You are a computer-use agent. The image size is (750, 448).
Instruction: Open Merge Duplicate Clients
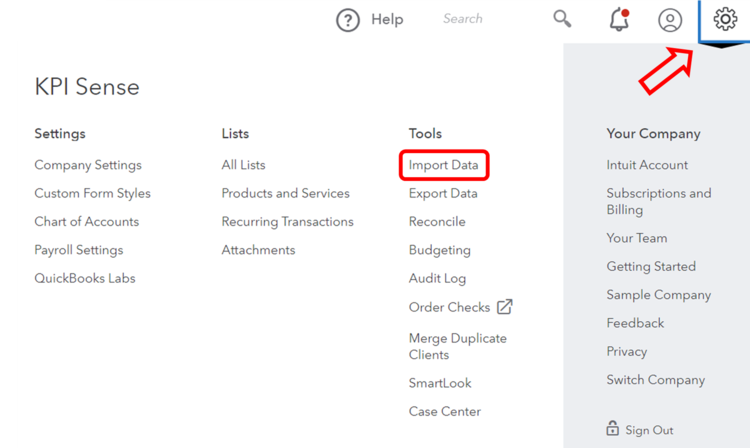click(458, 346)
